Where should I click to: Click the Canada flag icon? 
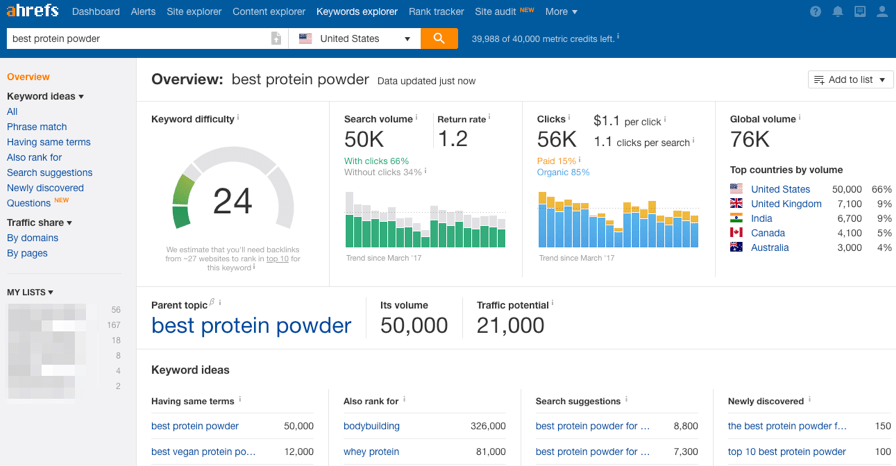736,232
